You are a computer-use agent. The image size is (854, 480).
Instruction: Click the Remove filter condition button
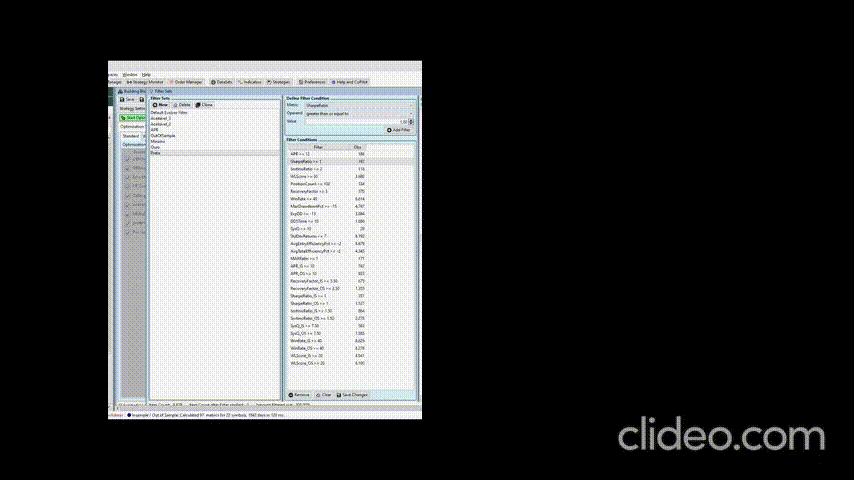[x=299, y=395]
